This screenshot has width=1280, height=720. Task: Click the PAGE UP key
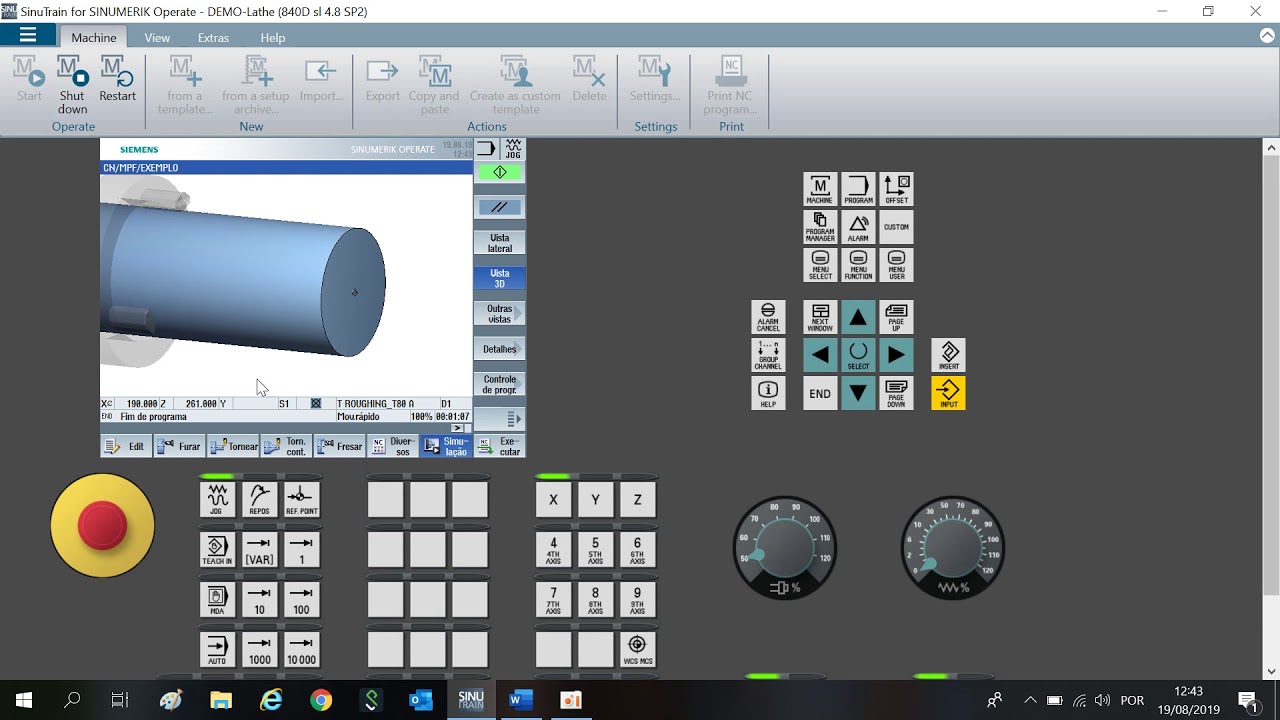pos(896,317)
